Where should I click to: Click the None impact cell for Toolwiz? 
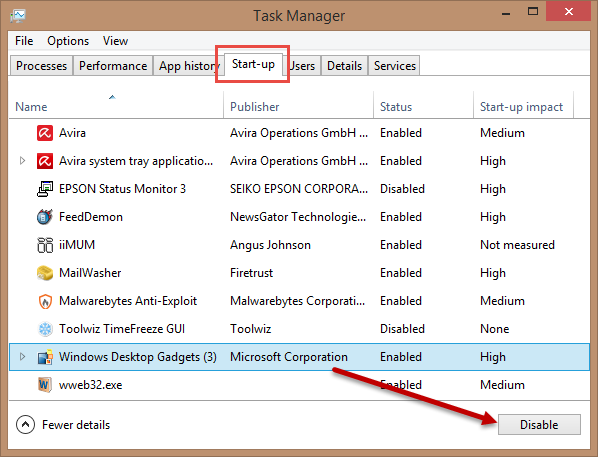[x=494, y=329]
